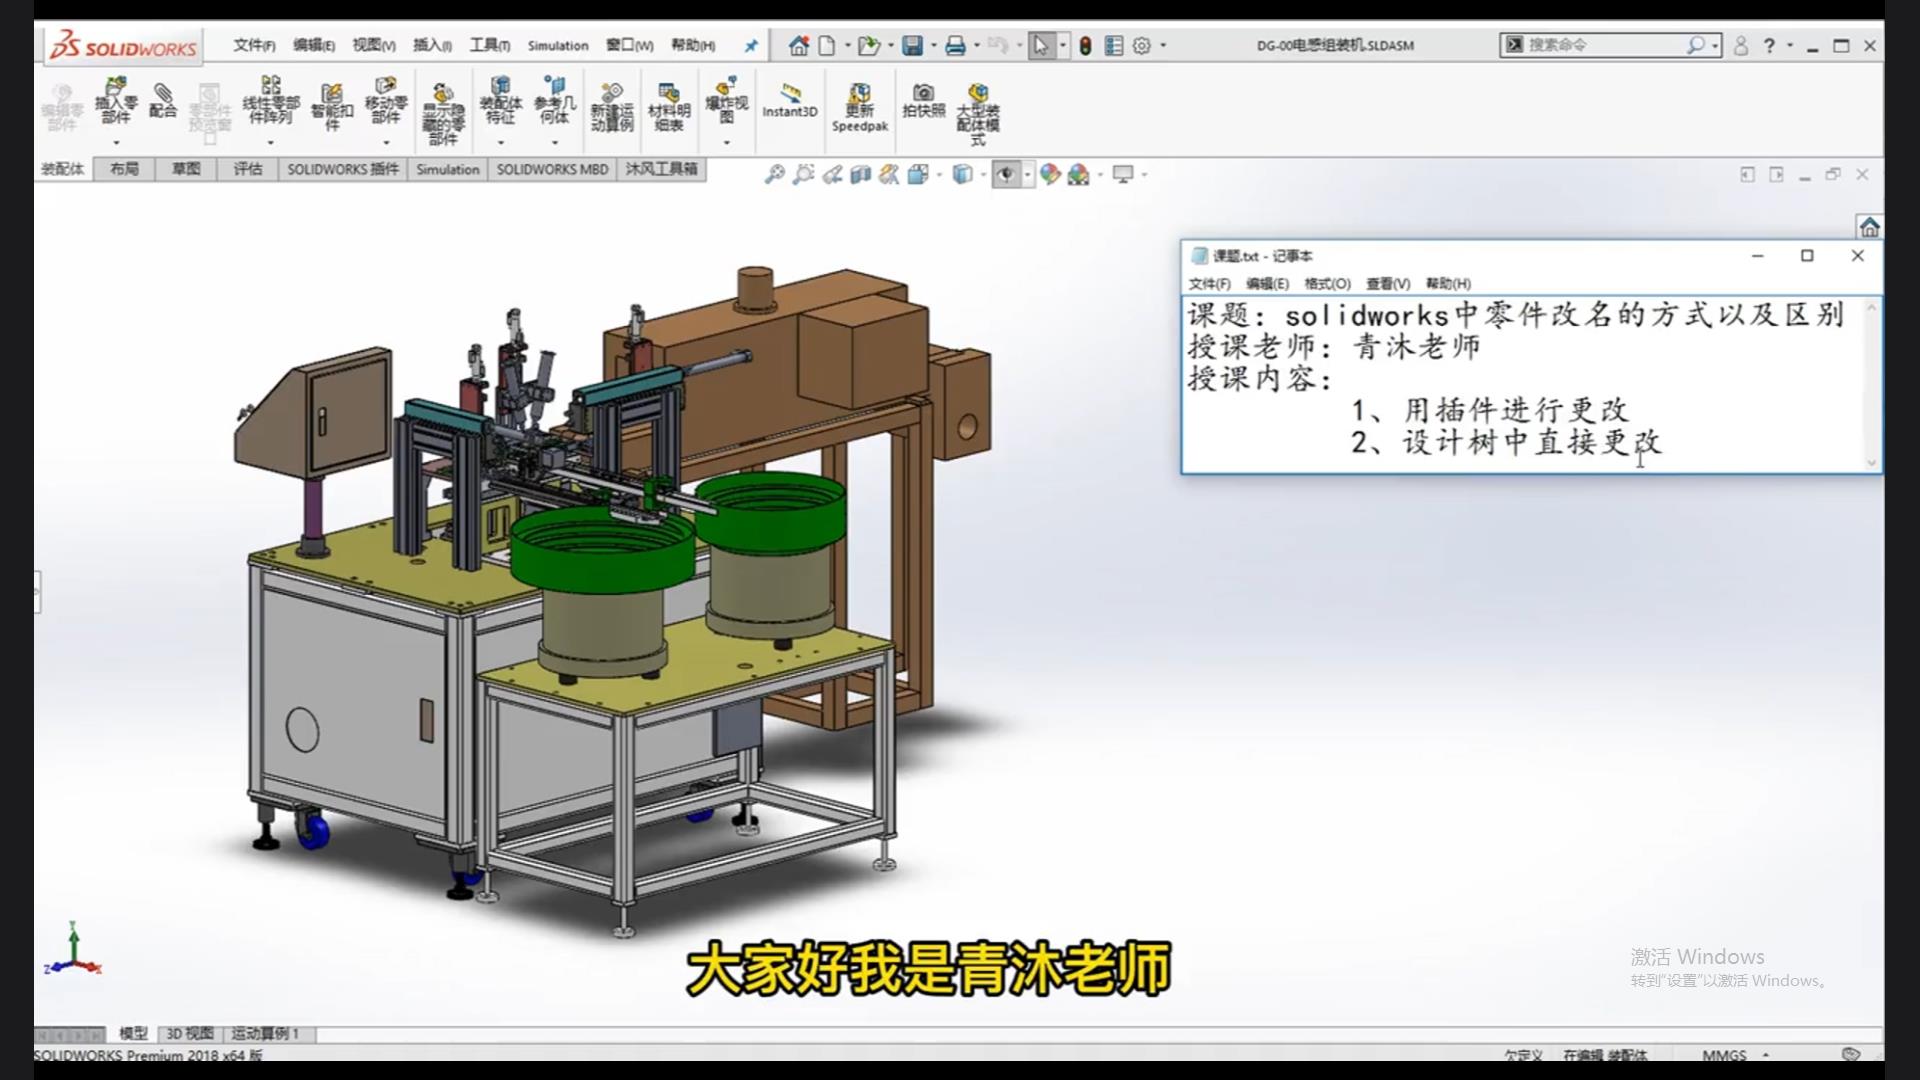Switch to the 评估 tab
This screenshot has height=1080, width=1920.
click(248, 169)
